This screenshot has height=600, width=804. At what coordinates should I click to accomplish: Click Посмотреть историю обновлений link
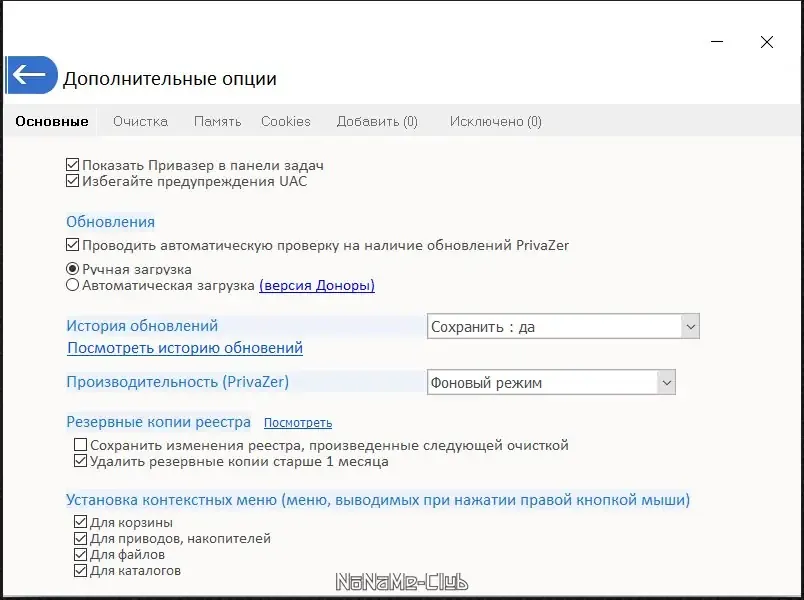coord(185,348)
